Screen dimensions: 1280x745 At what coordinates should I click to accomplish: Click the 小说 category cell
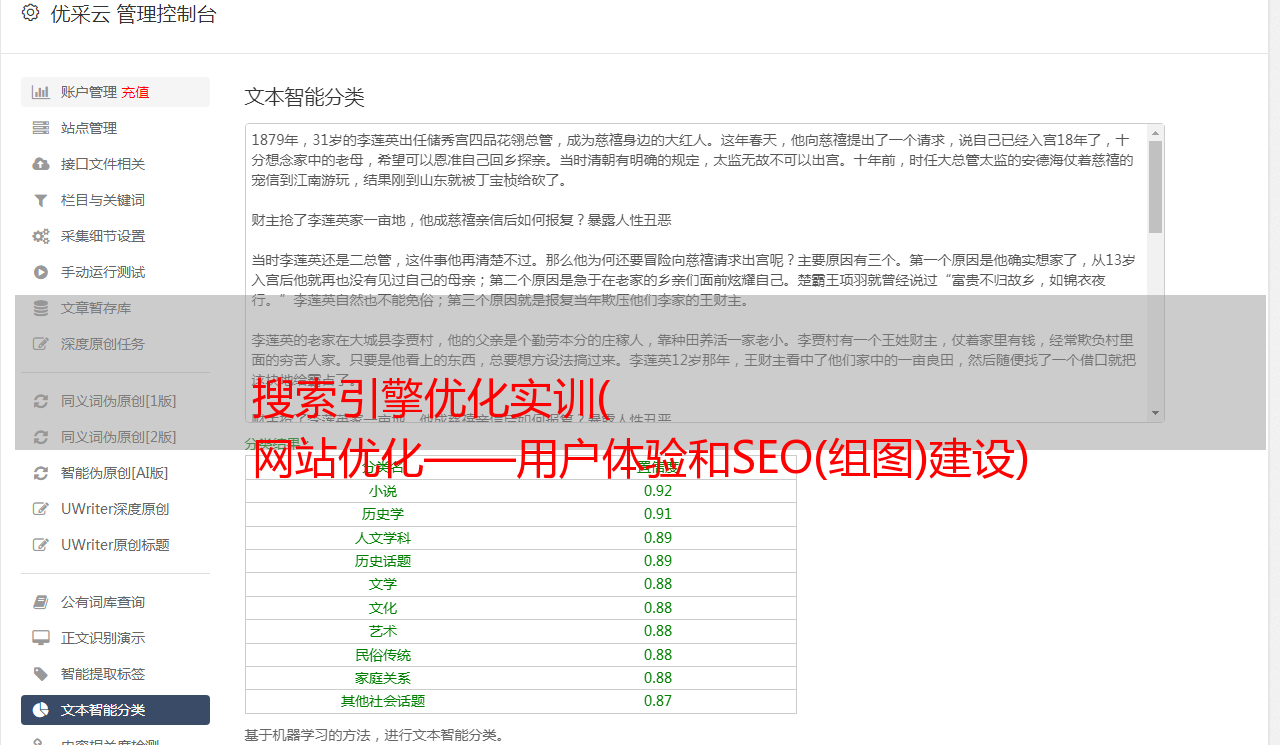383,491
